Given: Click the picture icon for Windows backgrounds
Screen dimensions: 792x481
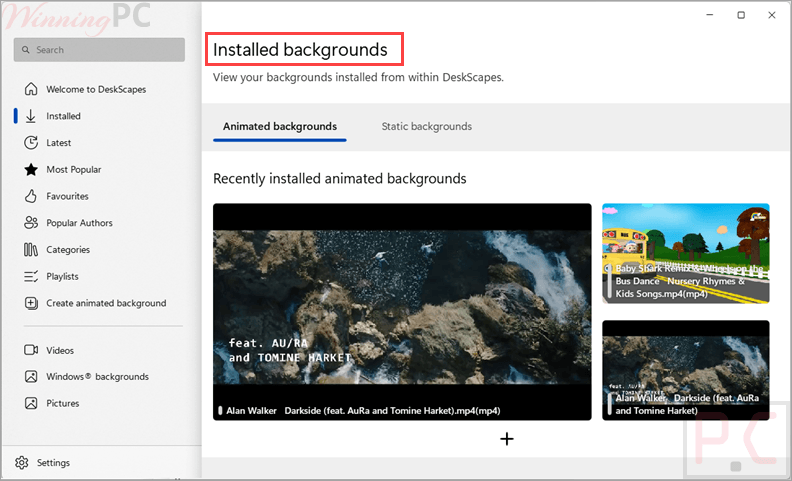Looking at the screenshot, I should click(x=31, y=376).
